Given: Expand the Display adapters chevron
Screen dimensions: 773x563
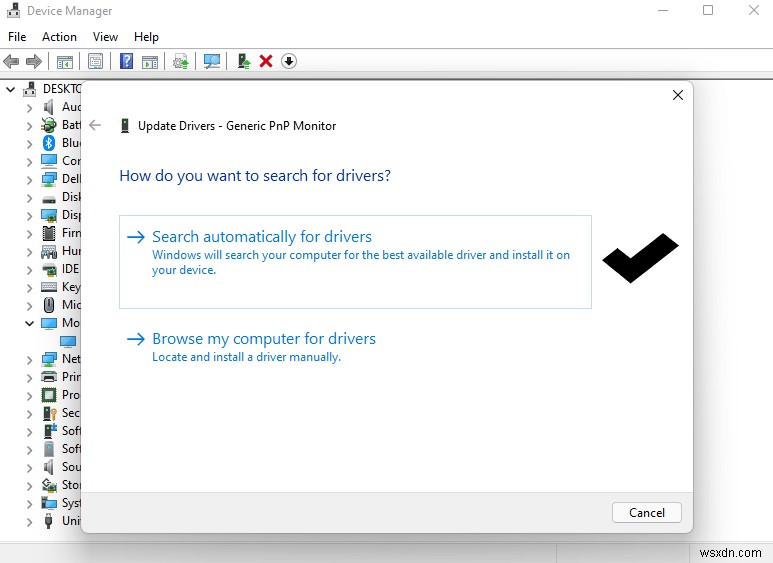Looking at the screenshot, I should (30, 215).
